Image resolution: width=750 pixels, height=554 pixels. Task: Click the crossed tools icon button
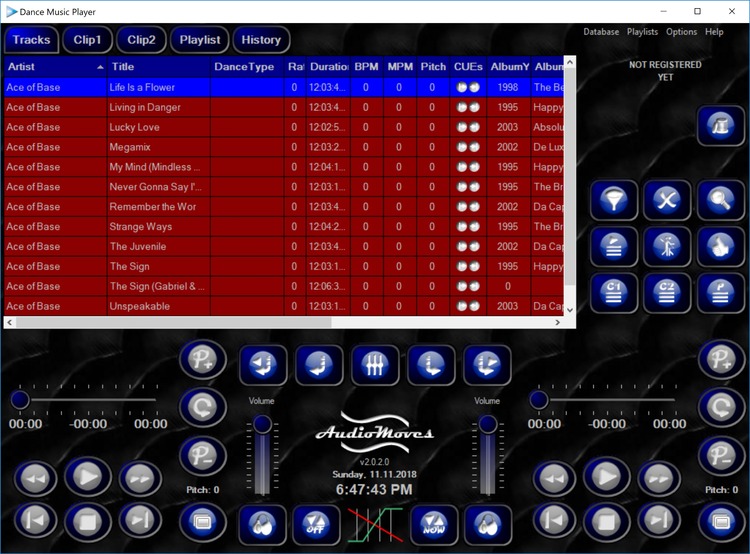click(x=667, y=200)
